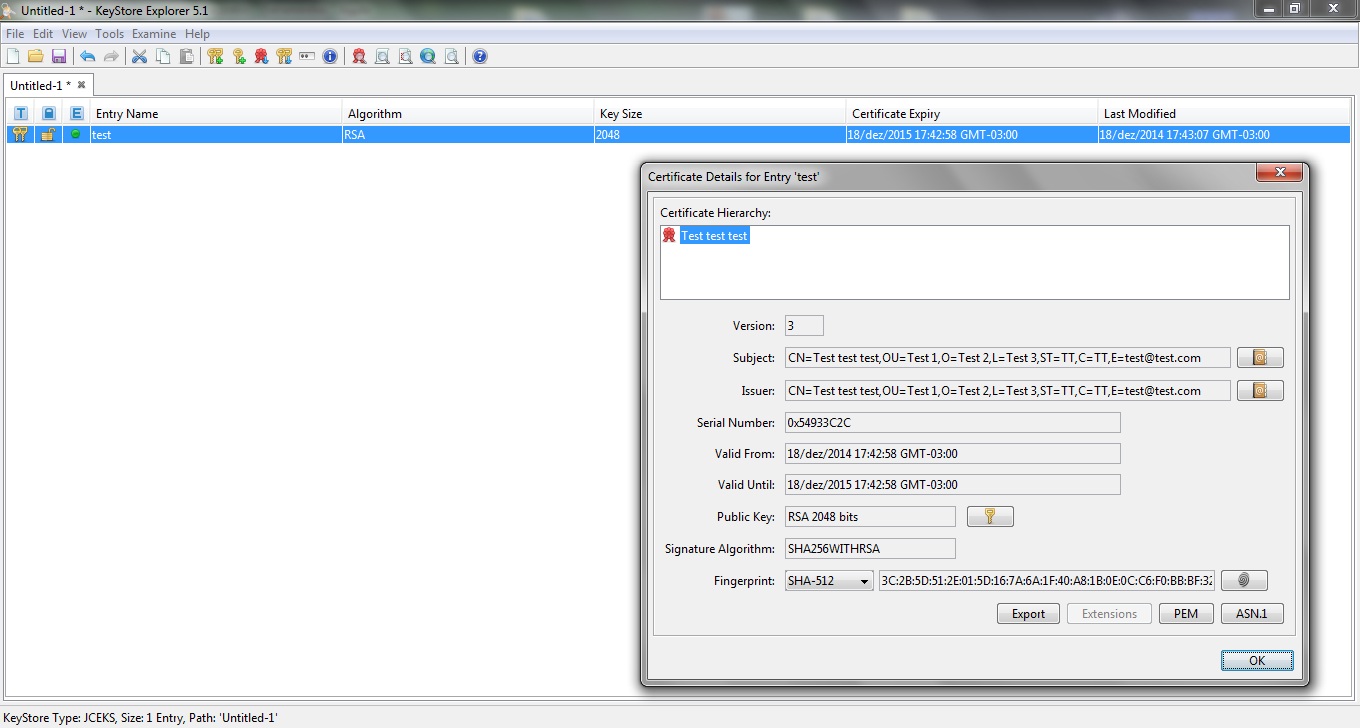This screenshot has height=728, width=1360.
Task: Click the last examine magnifier toolbar icon
Action: point(451,56)
